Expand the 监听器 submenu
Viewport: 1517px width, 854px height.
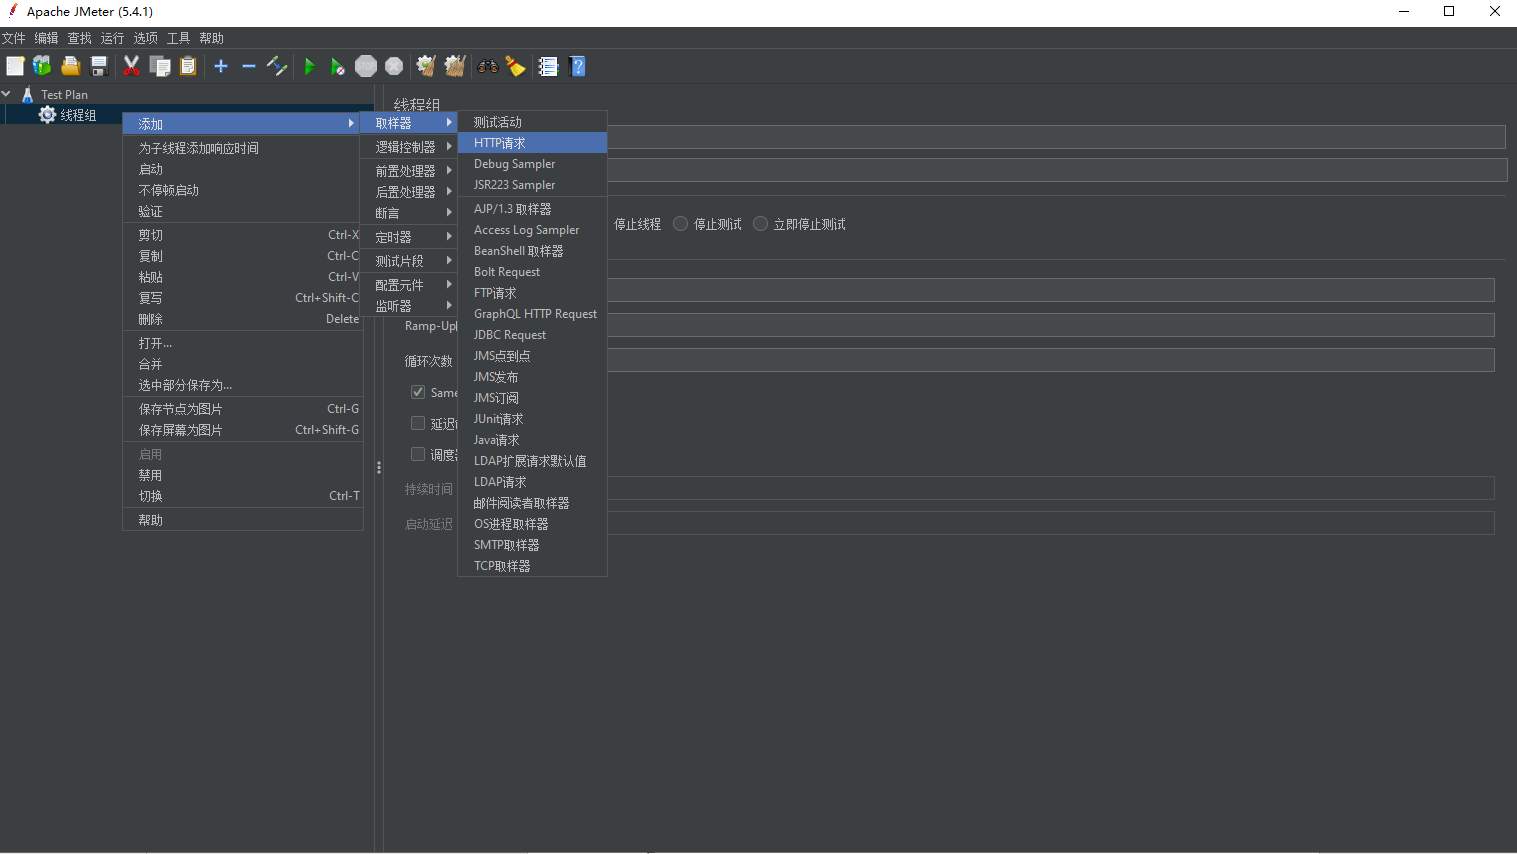point(409,306)
